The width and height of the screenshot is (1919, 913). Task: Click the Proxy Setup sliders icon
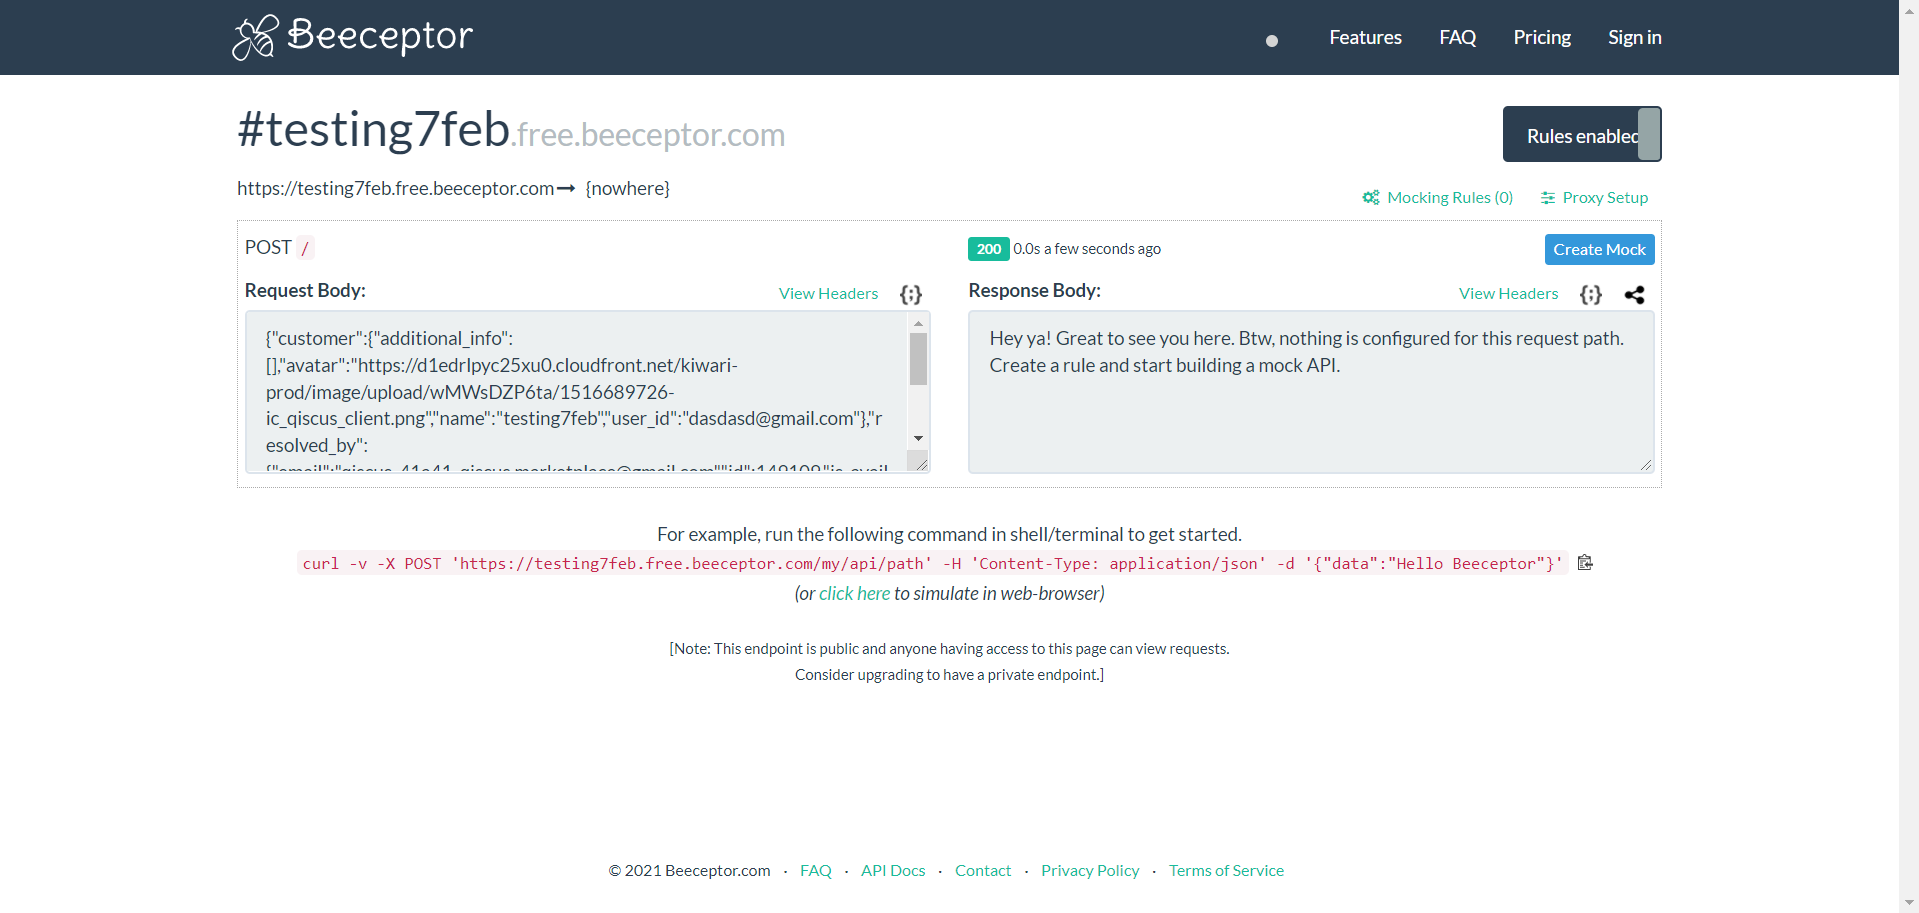(1548, 198)
